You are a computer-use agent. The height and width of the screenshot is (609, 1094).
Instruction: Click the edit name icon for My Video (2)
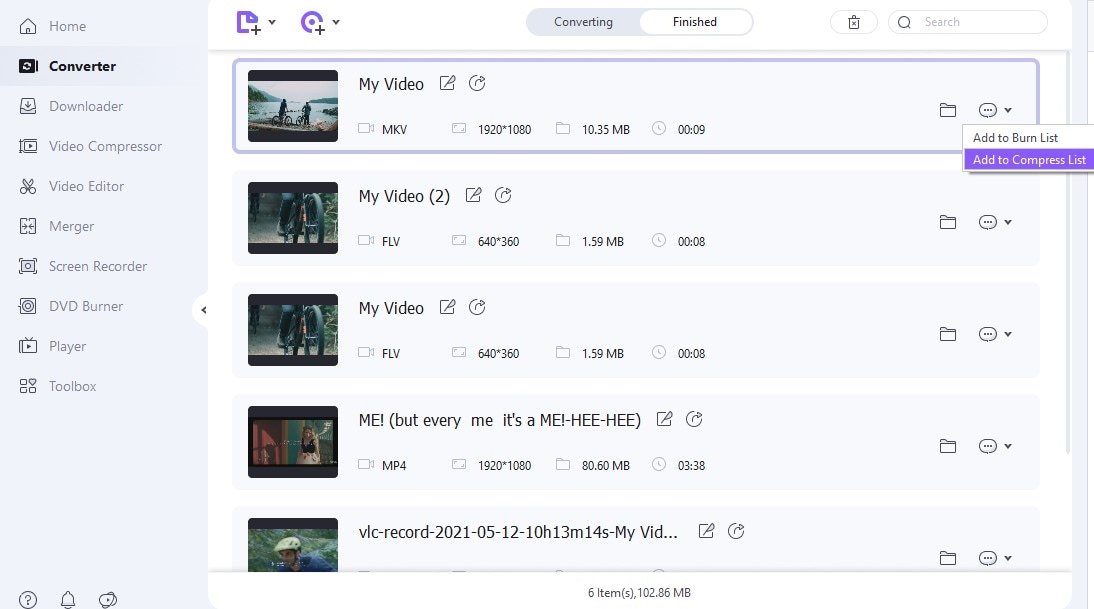click(473, 195)
